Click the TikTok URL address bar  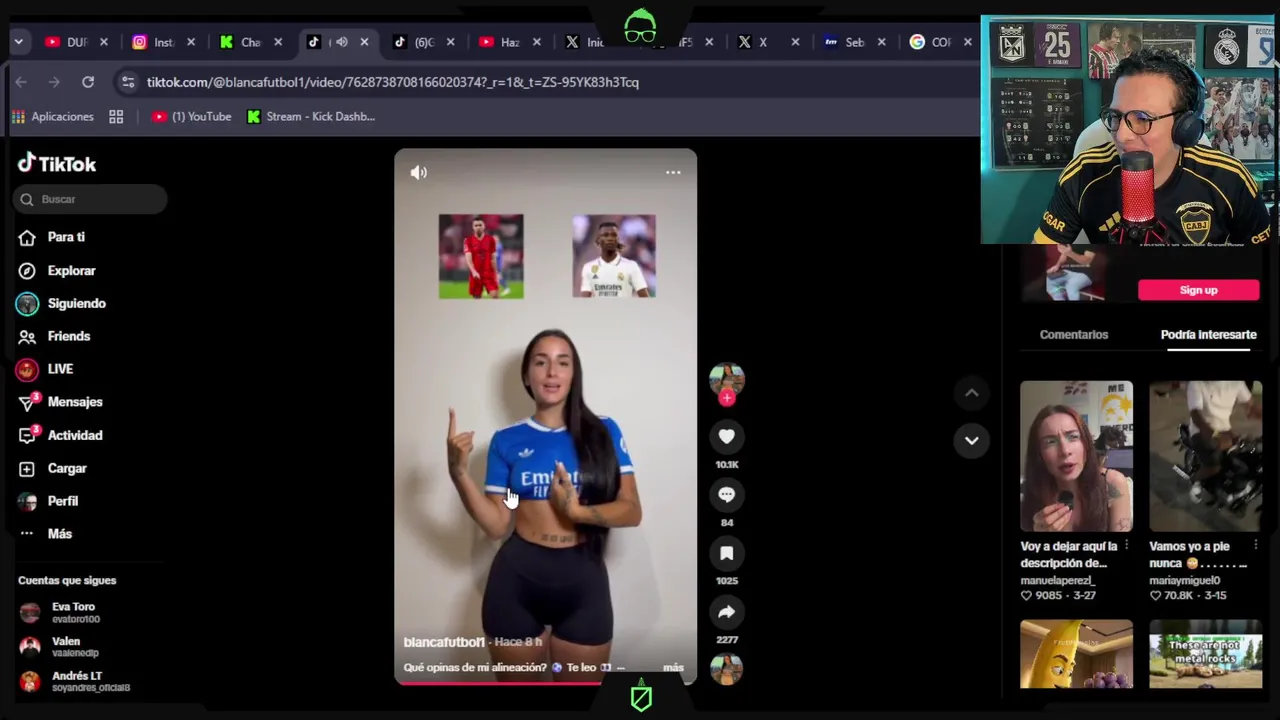pos(392,82)
